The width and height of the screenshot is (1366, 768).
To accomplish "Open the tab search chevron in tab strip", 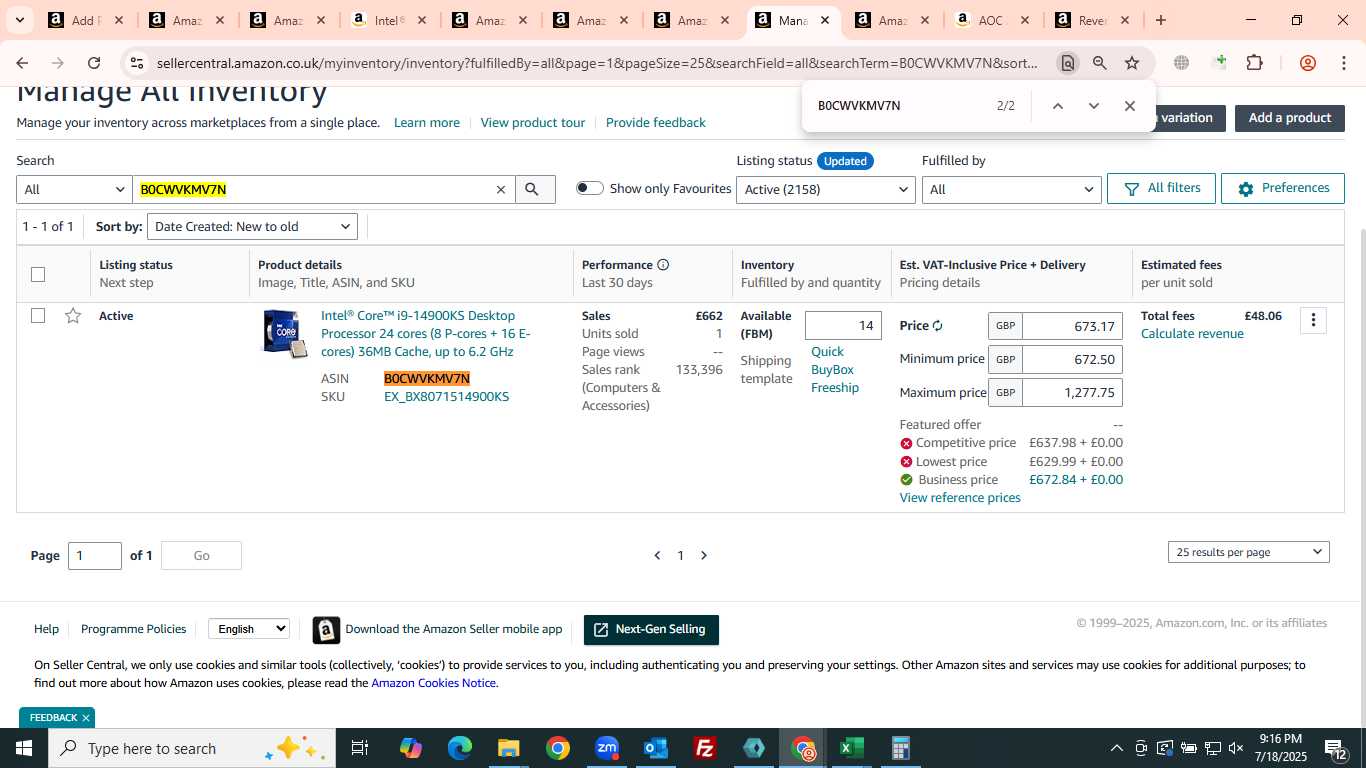I will 19,20.
